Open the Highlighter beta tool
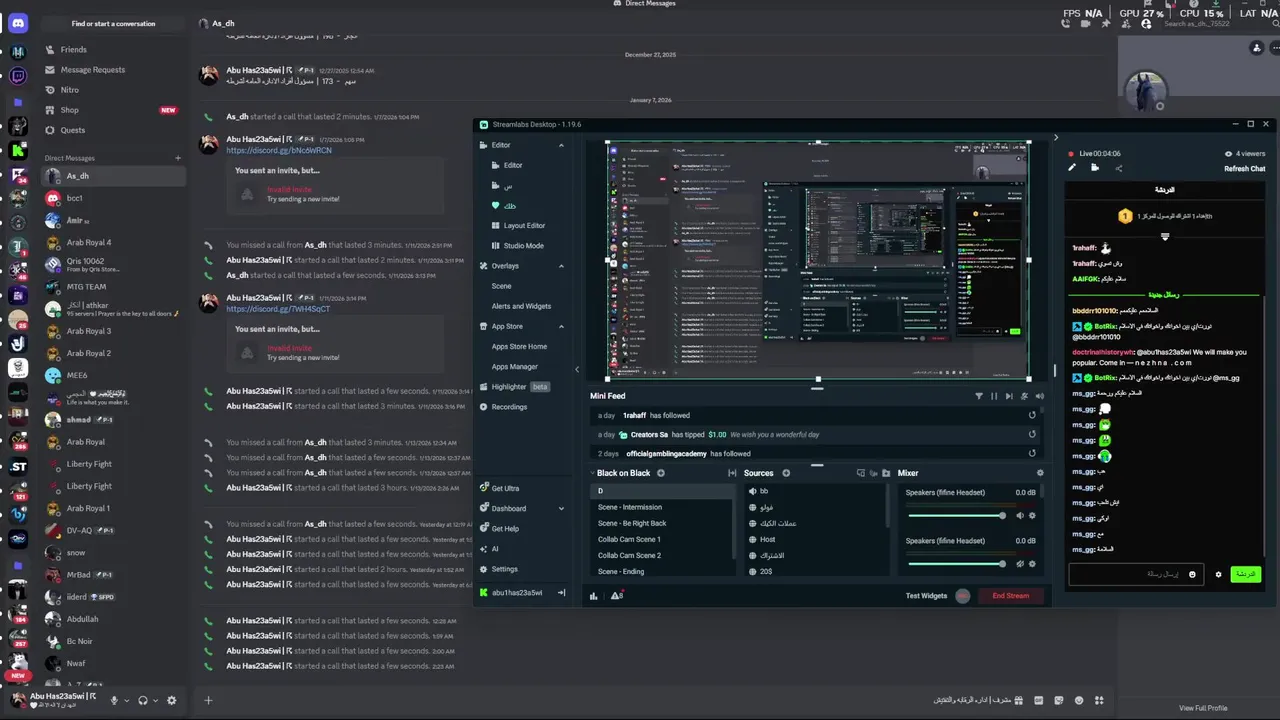 (x=514, y=387)
